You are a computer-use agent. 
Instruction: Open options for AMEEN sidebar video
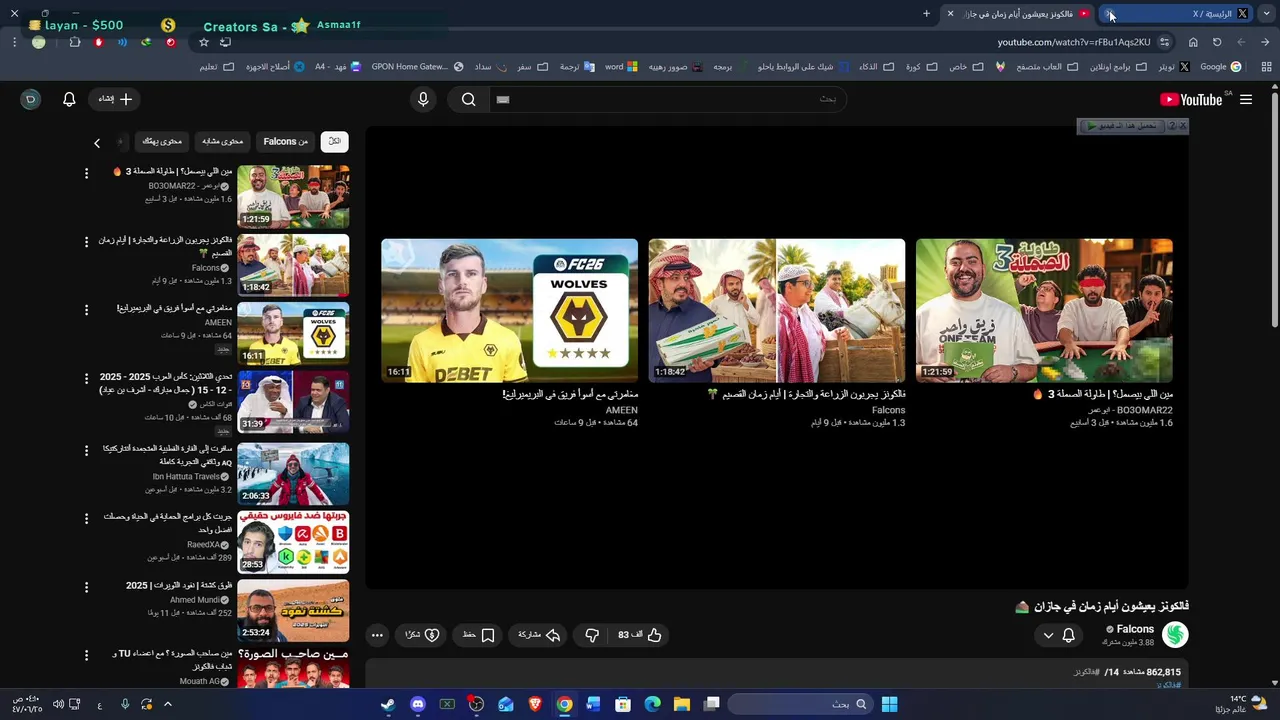click(x=86, y=310)
